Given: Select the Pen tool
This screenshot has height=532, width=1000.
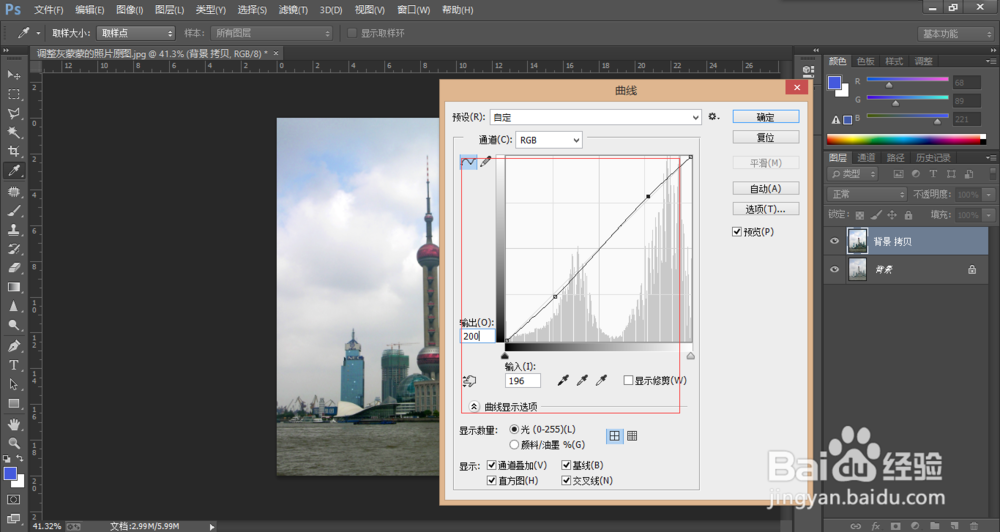Looking at the screenshot, I should point(13,346).
